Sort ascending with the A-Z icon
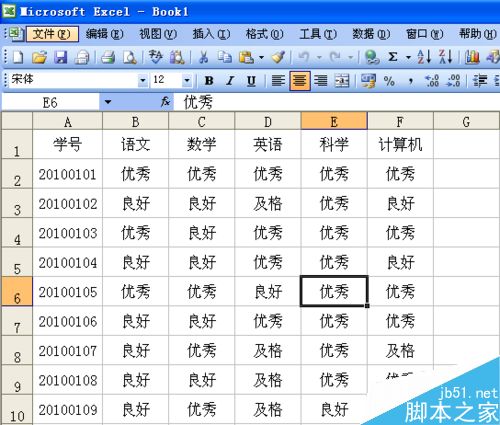Image resolution: width=500 pixels, height=425 pixels. tap(424, 57)
